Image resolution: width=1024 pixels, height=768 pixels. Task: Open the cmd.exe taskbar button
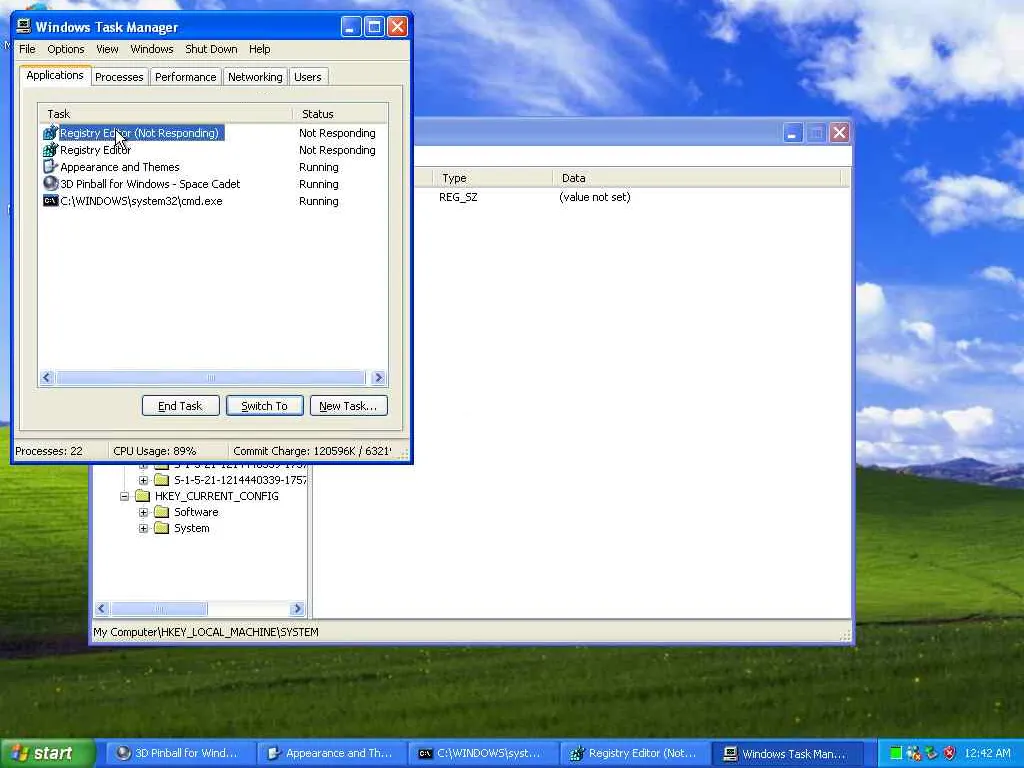[482, 754]
